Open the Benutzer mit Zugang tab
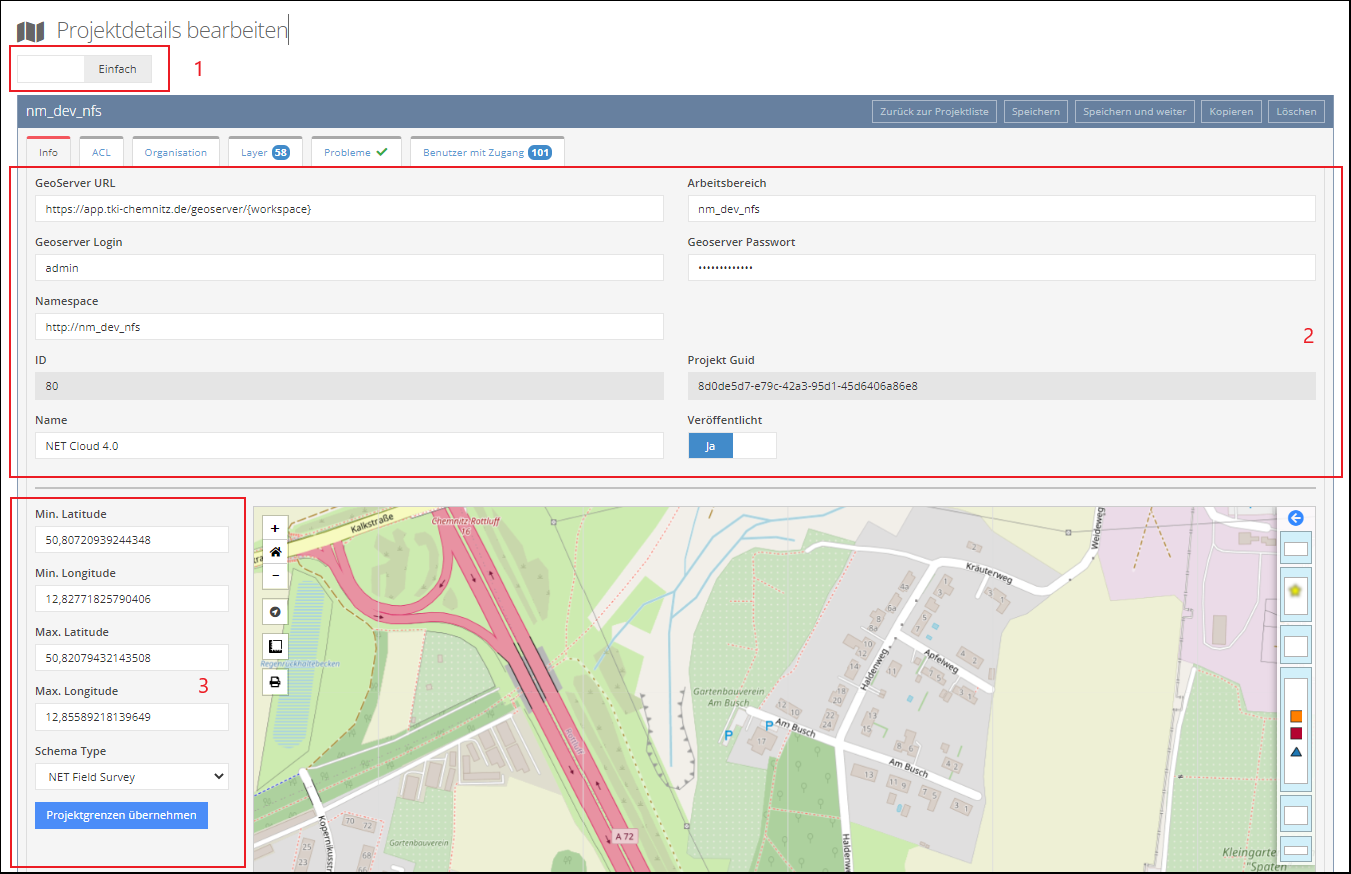The height and width of the screenshot is (874, 1351). point(486,152)
